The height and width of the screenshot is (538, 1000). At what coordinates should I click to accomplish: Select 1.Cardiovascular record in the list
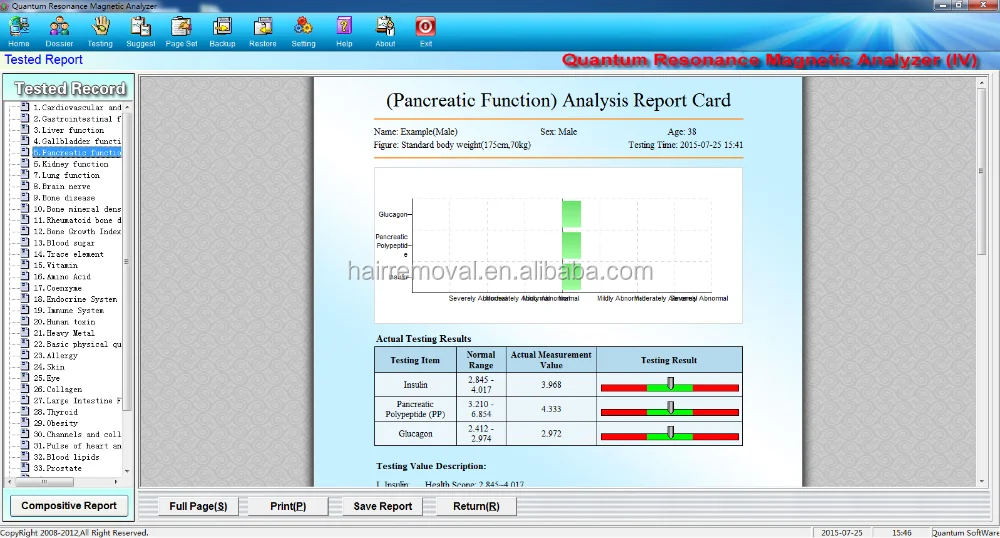click(77, 108)
